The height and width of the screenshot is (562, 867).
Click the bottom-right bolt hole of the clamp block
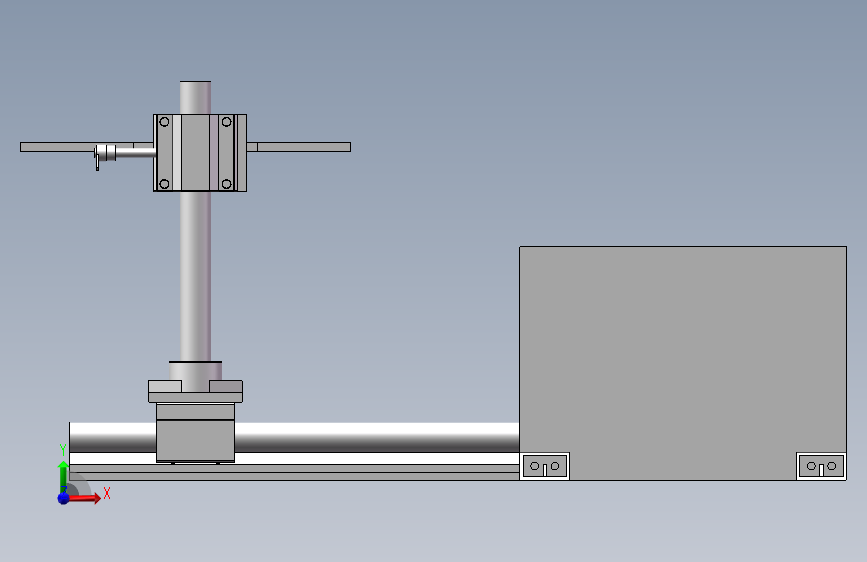tap(226, 184)
